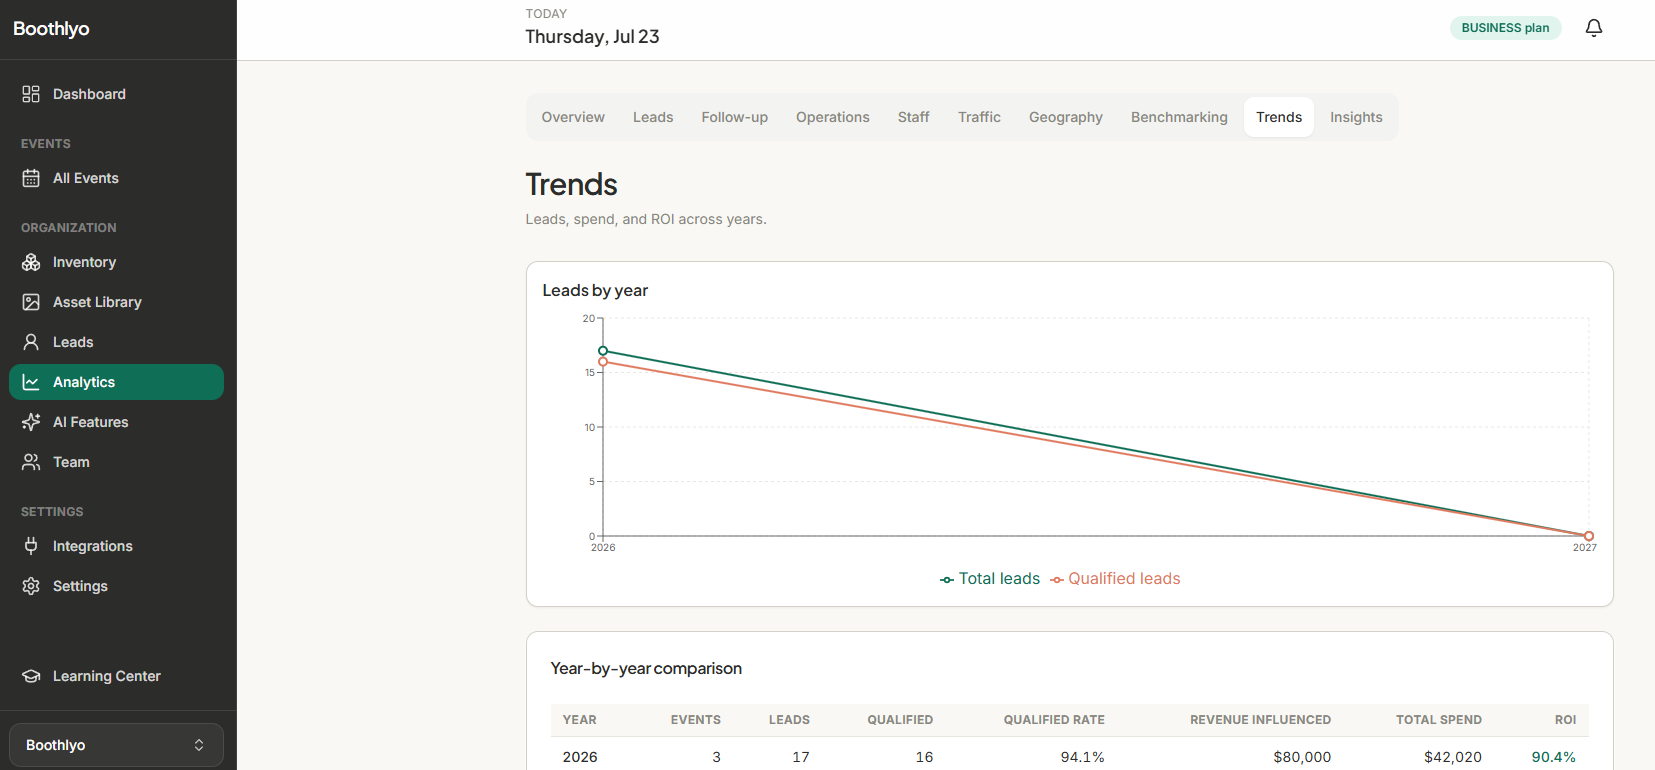Click the 2026 Qualified leads data point
This screenshot has width=1655, height=770.
click(603, 362)
